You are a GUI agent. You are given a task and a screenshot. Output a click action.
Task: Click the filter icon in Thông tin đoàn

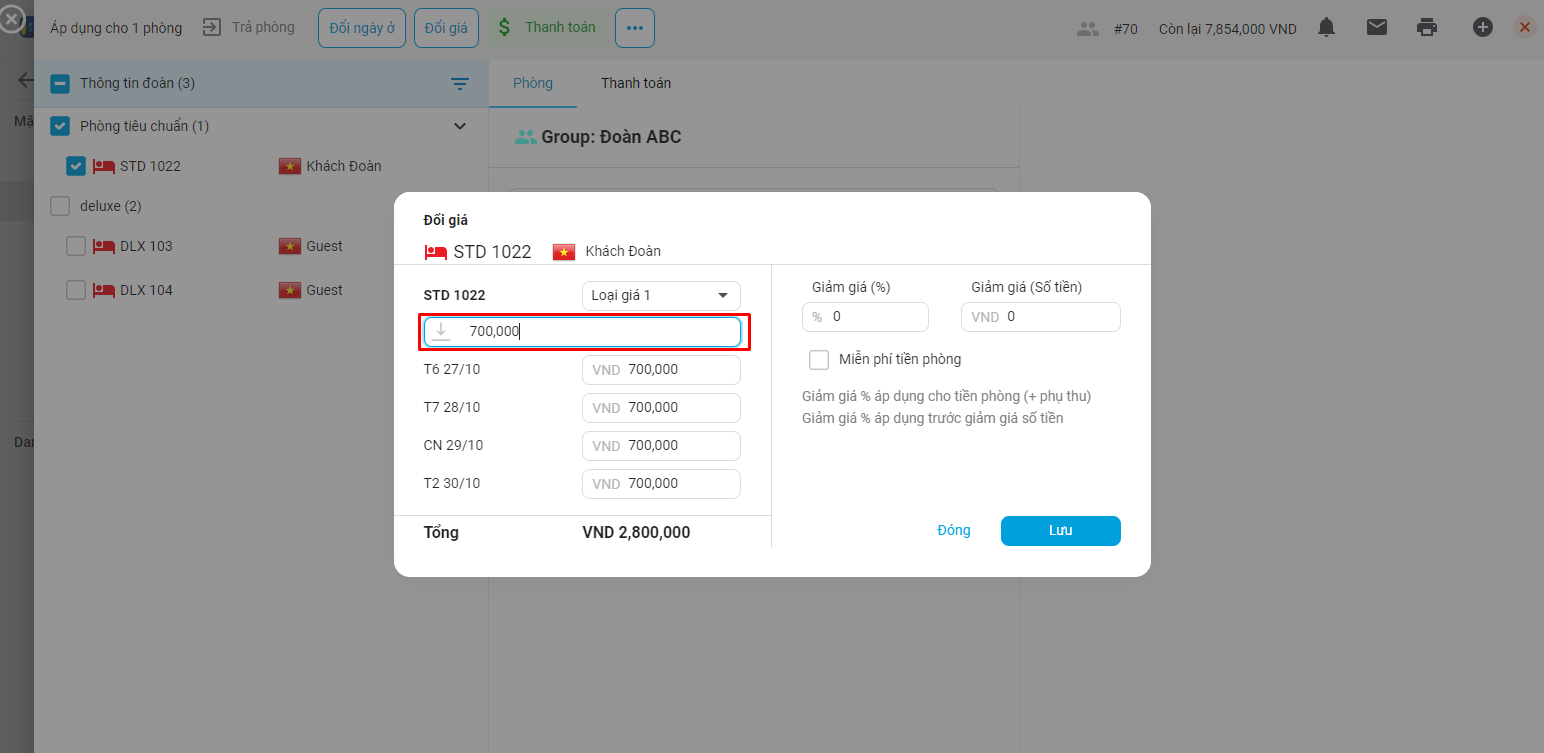pos(460,84)
